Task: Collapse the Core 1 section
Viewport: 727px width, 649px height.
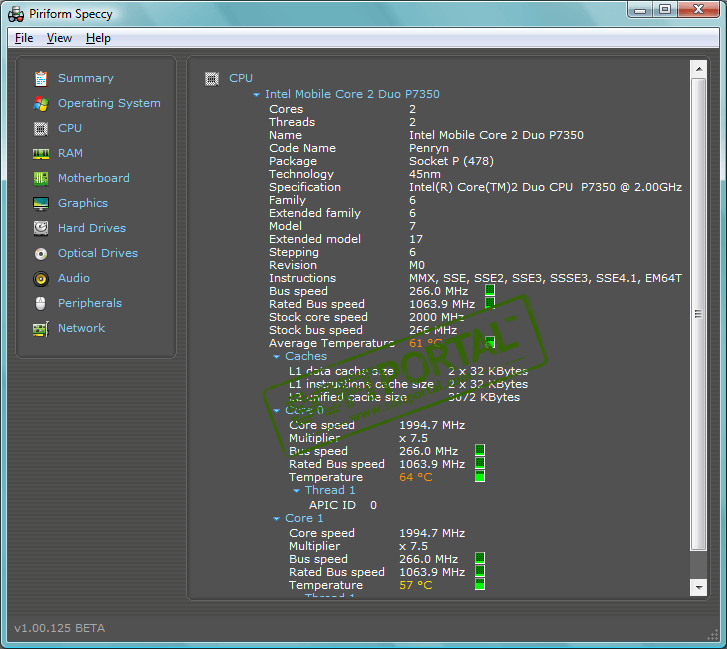Action: 276,519
